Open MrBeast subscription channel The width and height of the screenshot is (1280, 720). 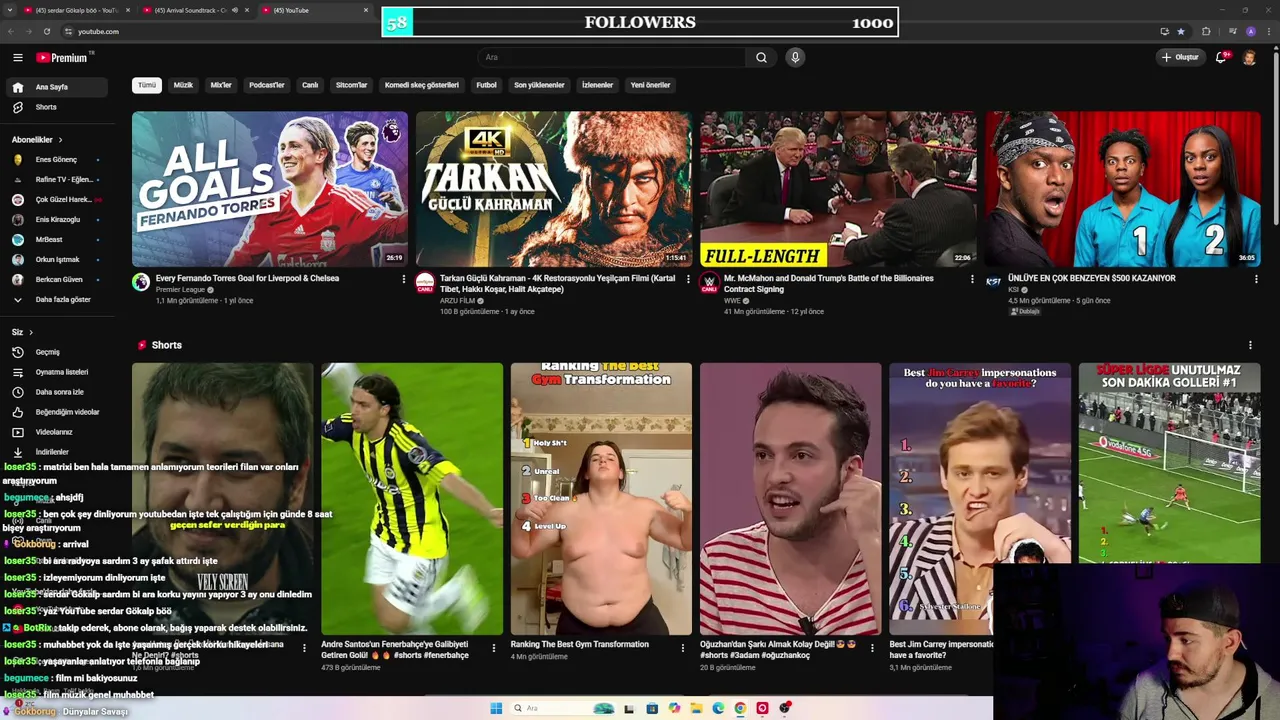coord(58,239)
